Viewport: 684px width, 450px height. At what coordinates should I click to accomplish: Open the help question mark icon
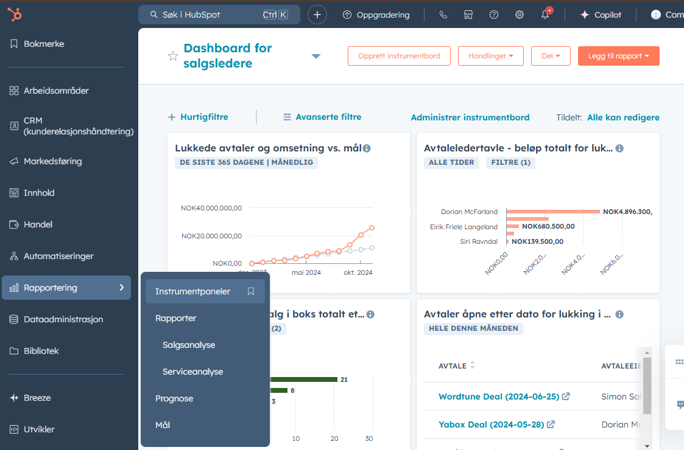[494, 15]
